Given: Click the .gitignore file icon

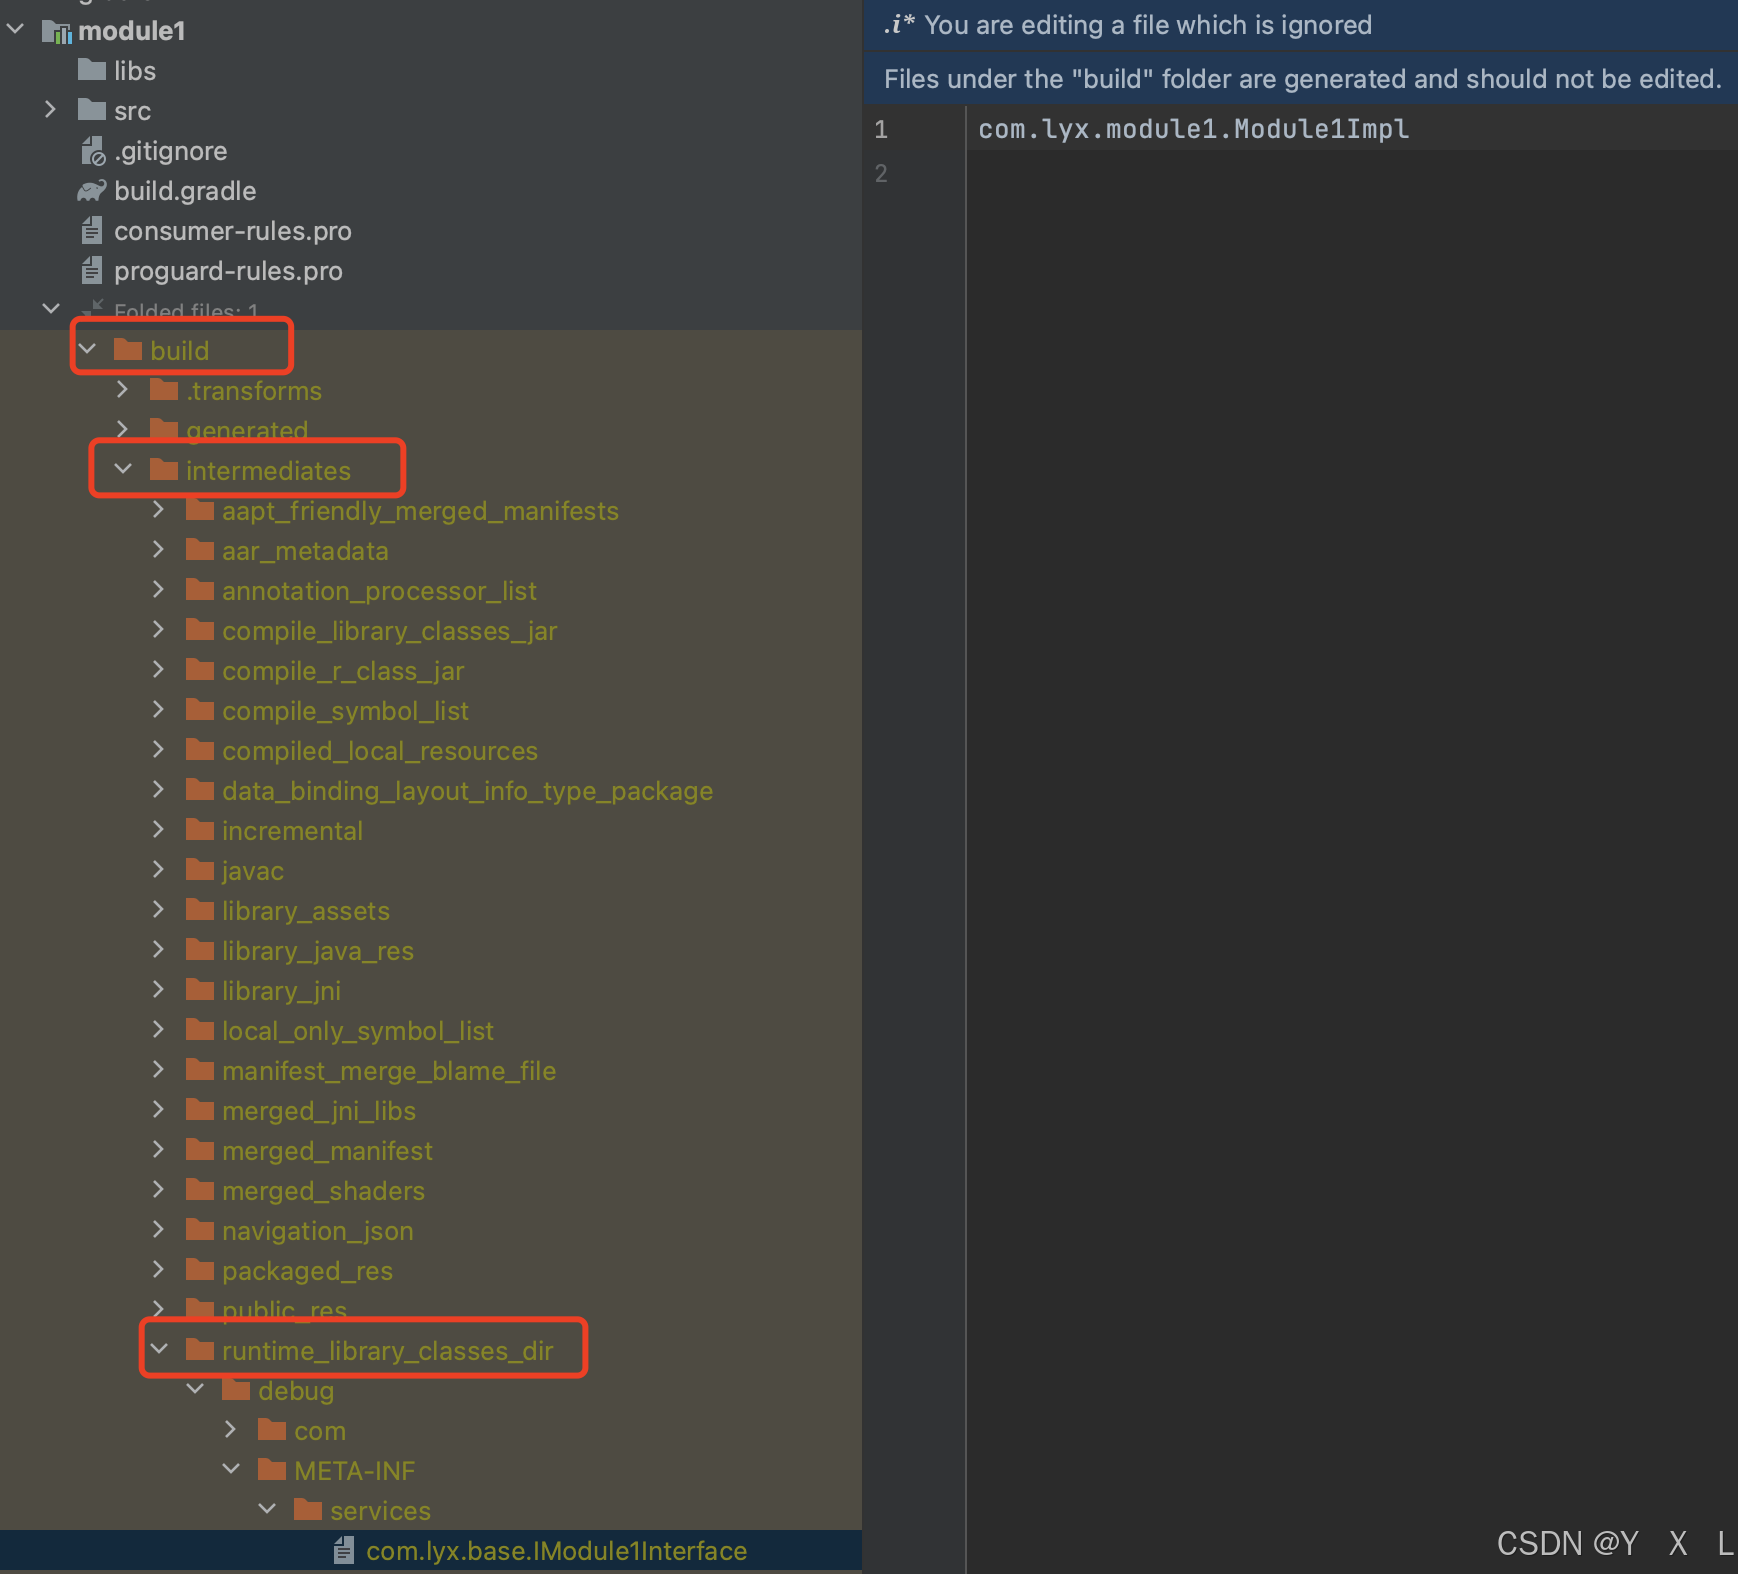Looking at the screenshot, I should click(x=92, y=150).
